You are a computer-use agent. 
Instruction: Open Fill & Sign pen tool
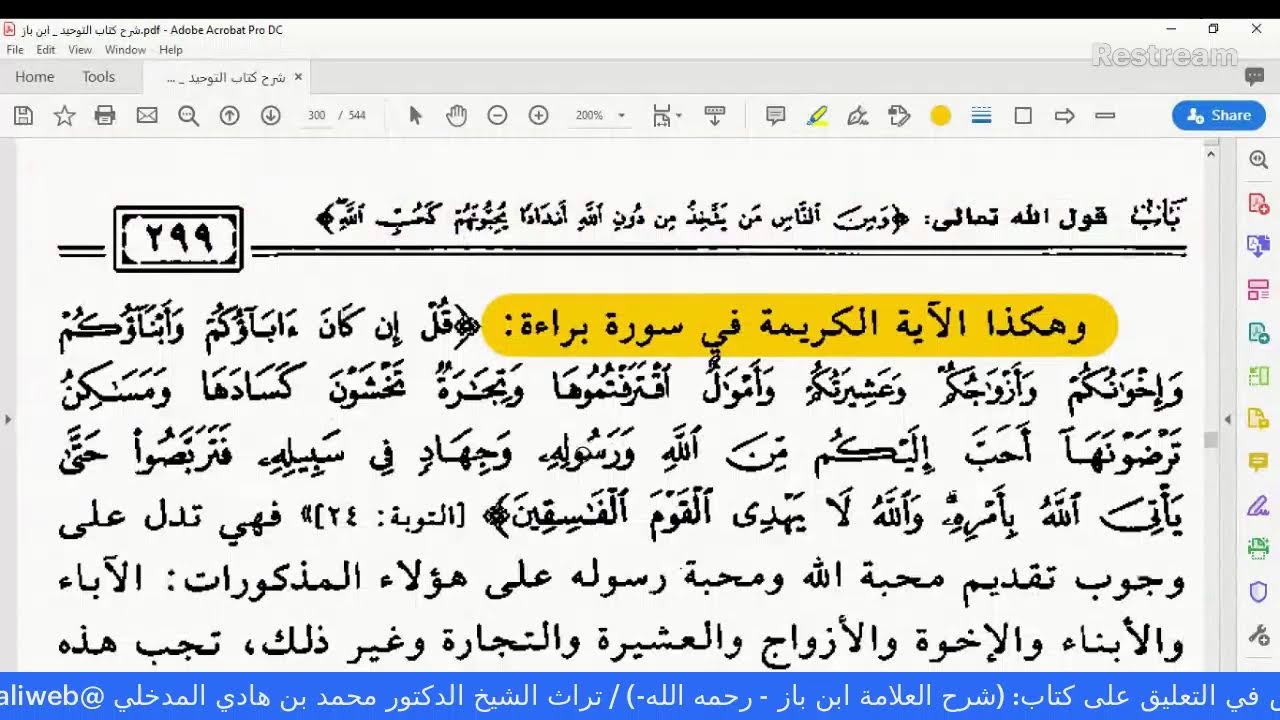coord(1258,505)
